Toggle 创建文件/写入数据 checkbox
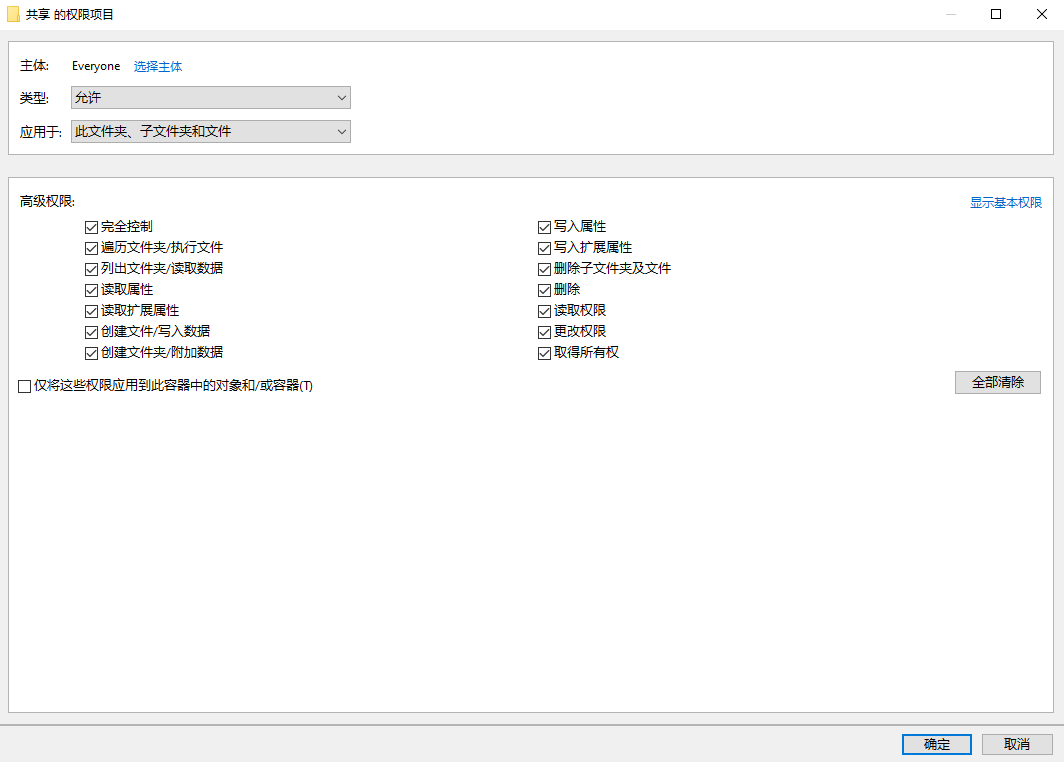 [x=92, y=332]
